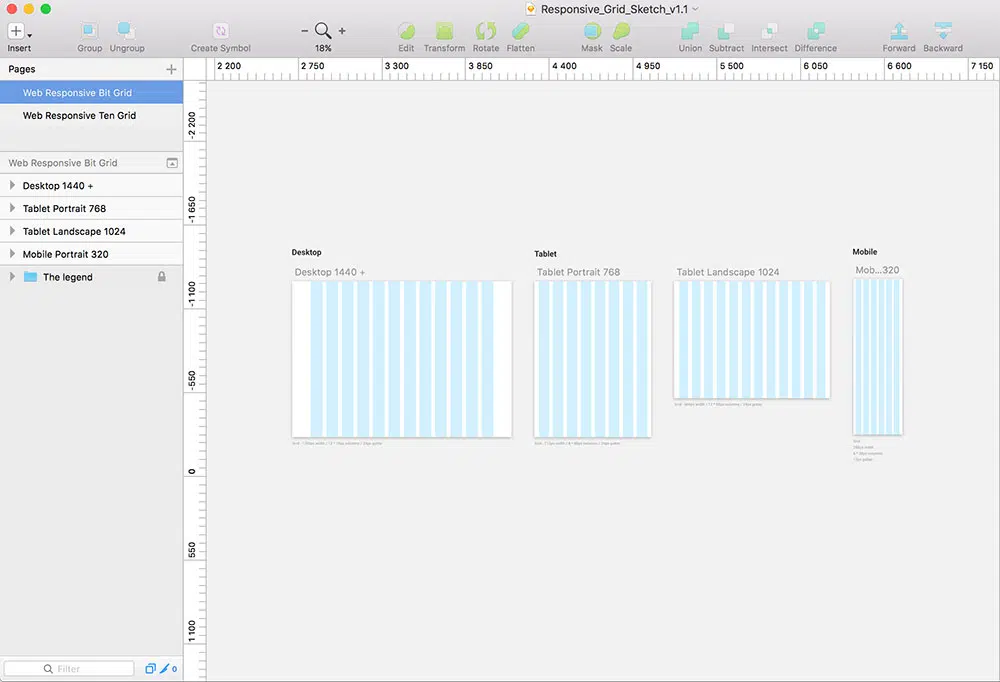Click the Scale tool icon

pyautogui.click(x=621, y=32)
